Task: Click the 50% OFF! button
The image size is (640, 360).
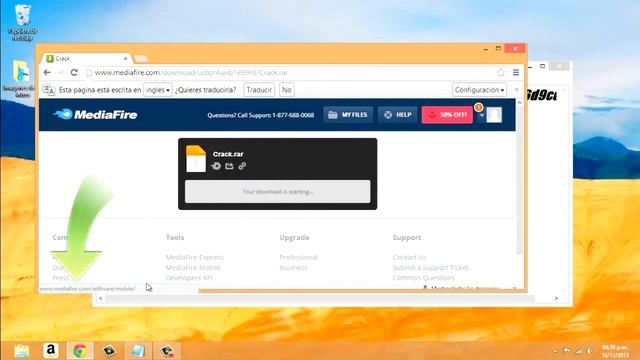Action: pyautogui.click(x=447, y=115)
